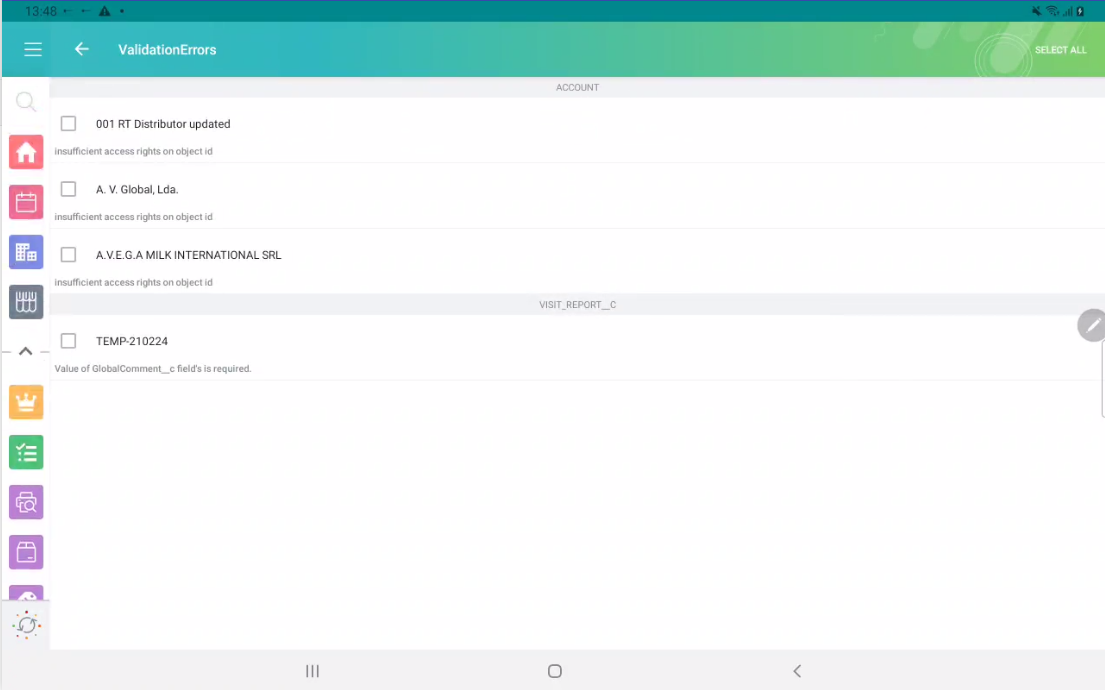Select the purple package box icon
The image size is (1105, 690).
point(26,552)
